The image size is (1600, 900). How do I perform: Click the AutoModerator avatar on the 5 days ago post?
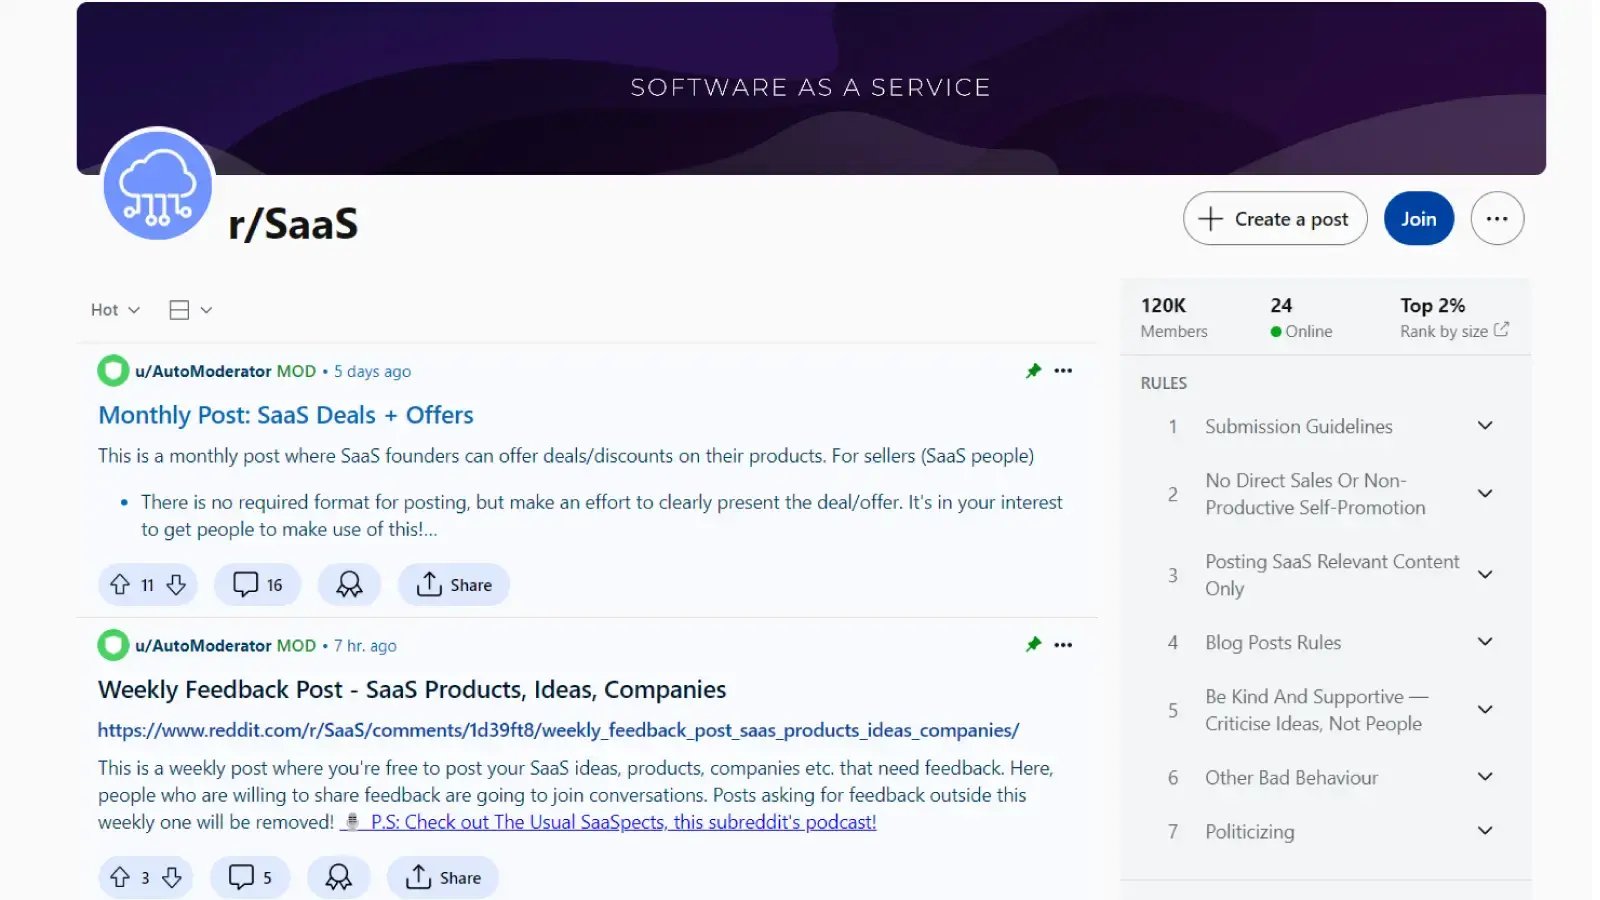[113, 371]
